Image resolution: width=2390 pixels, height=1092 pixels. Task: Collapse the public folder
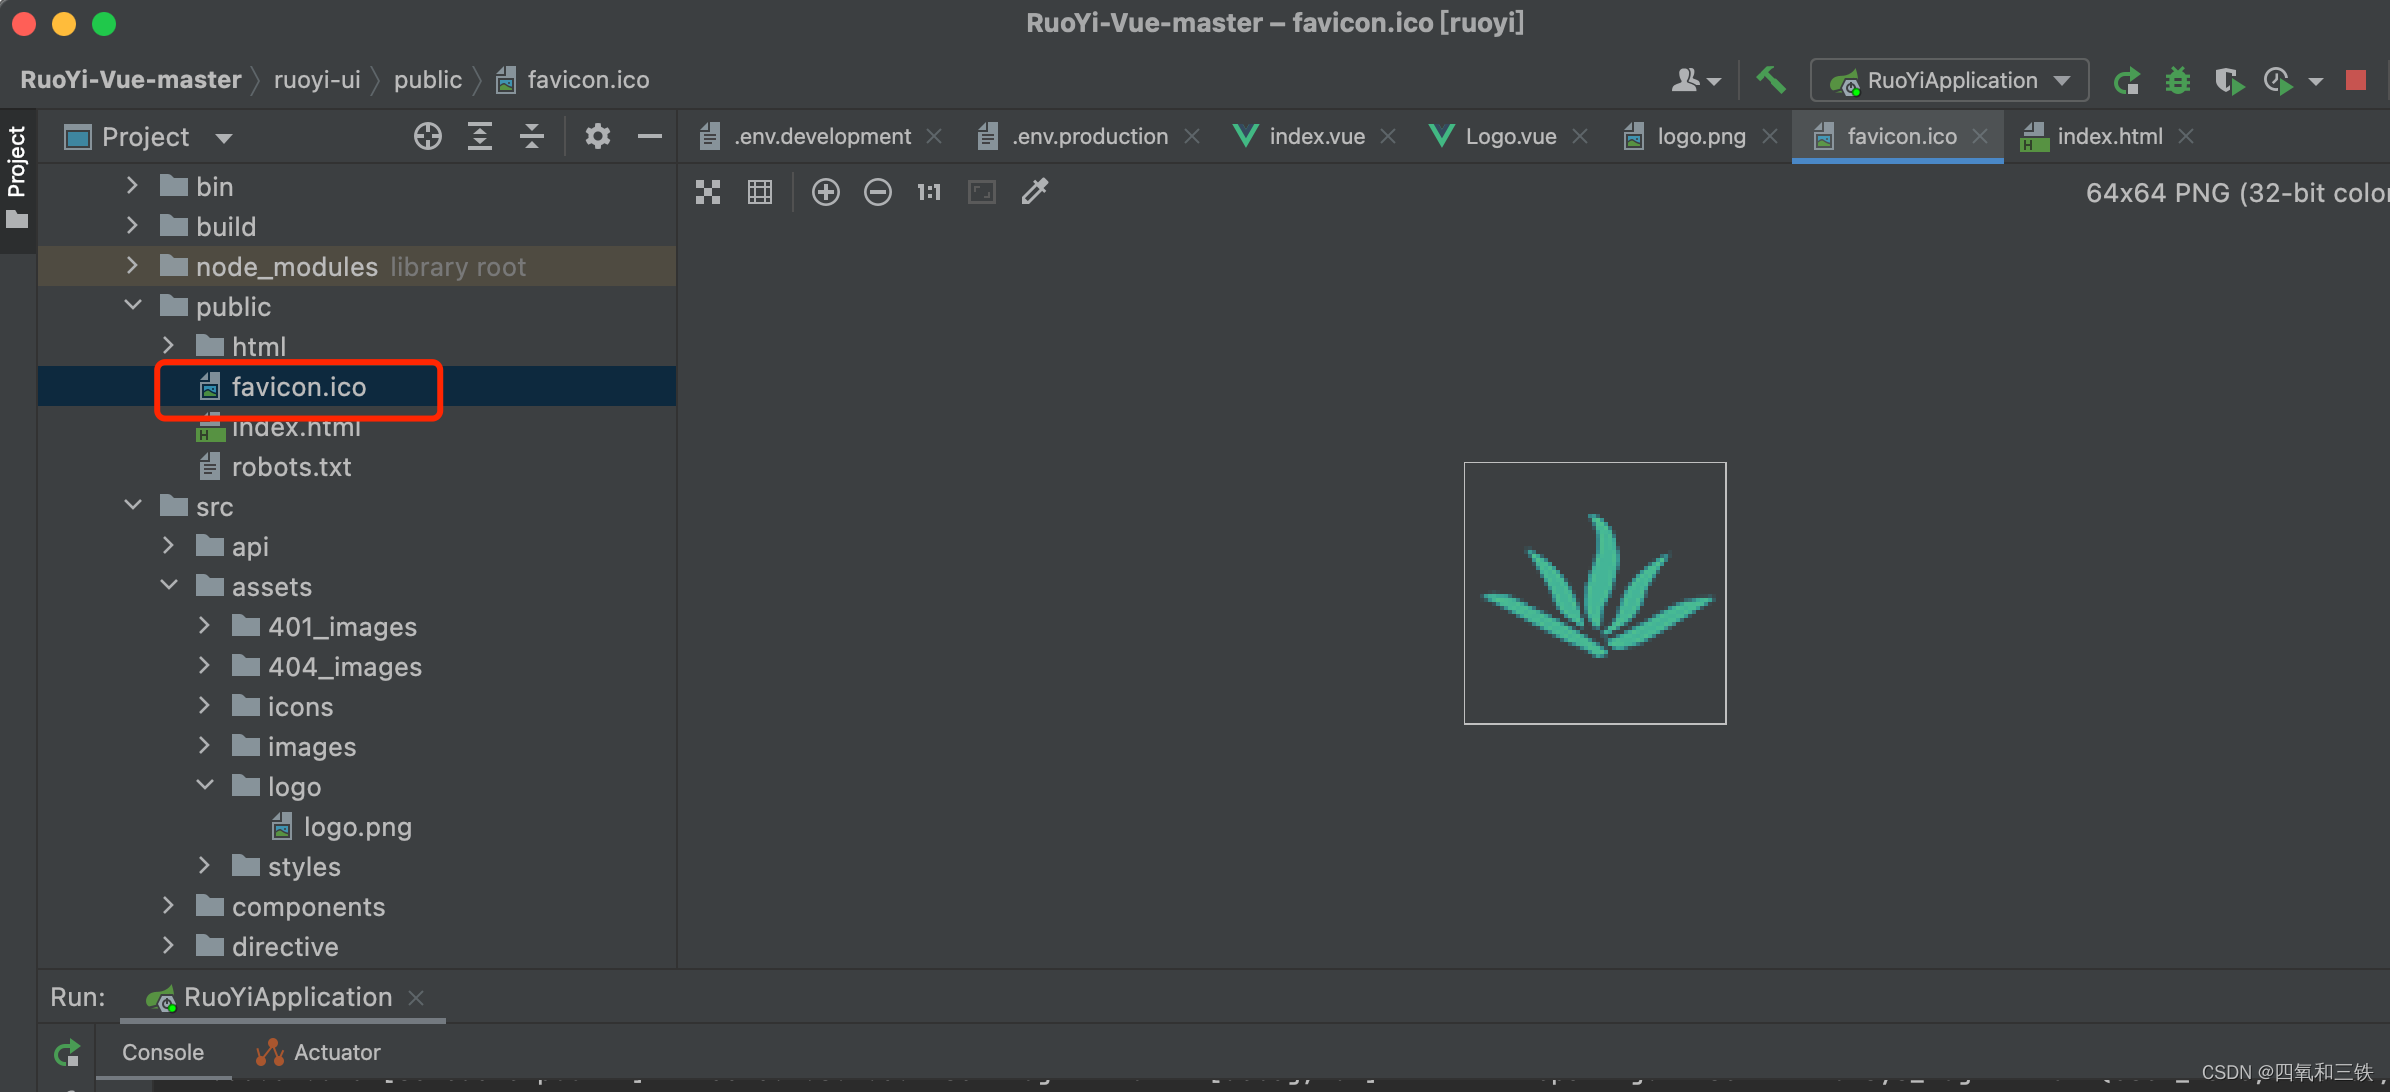[132, 305]
